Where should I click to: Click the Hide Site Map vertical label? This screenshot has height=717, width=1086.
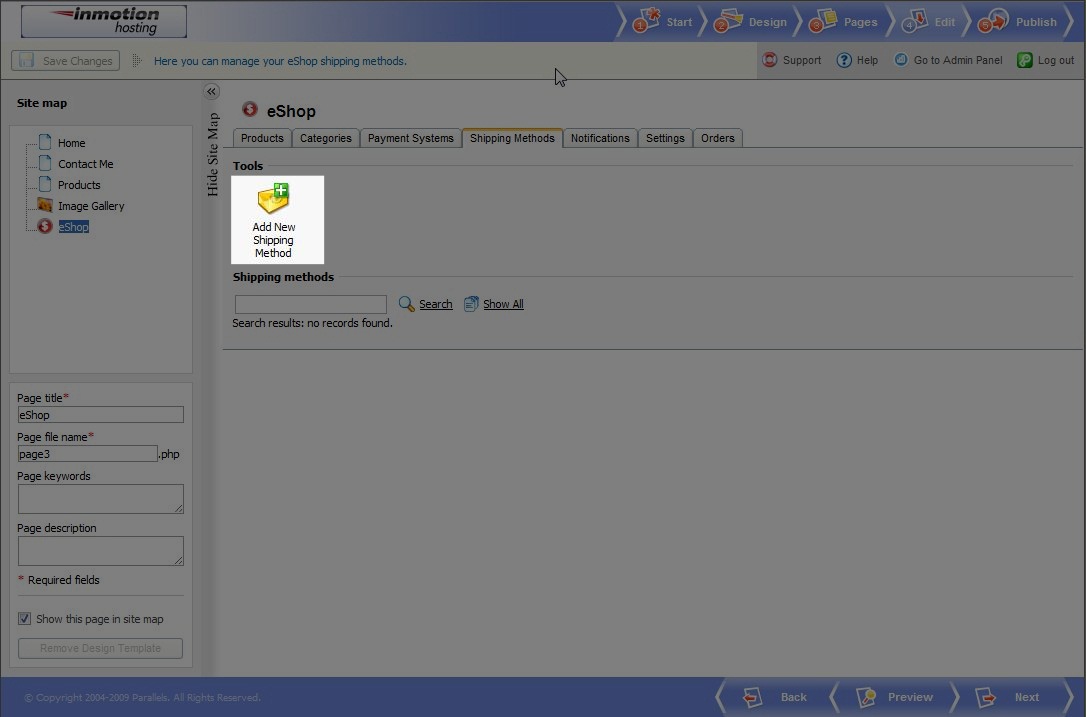coord(213,154)
